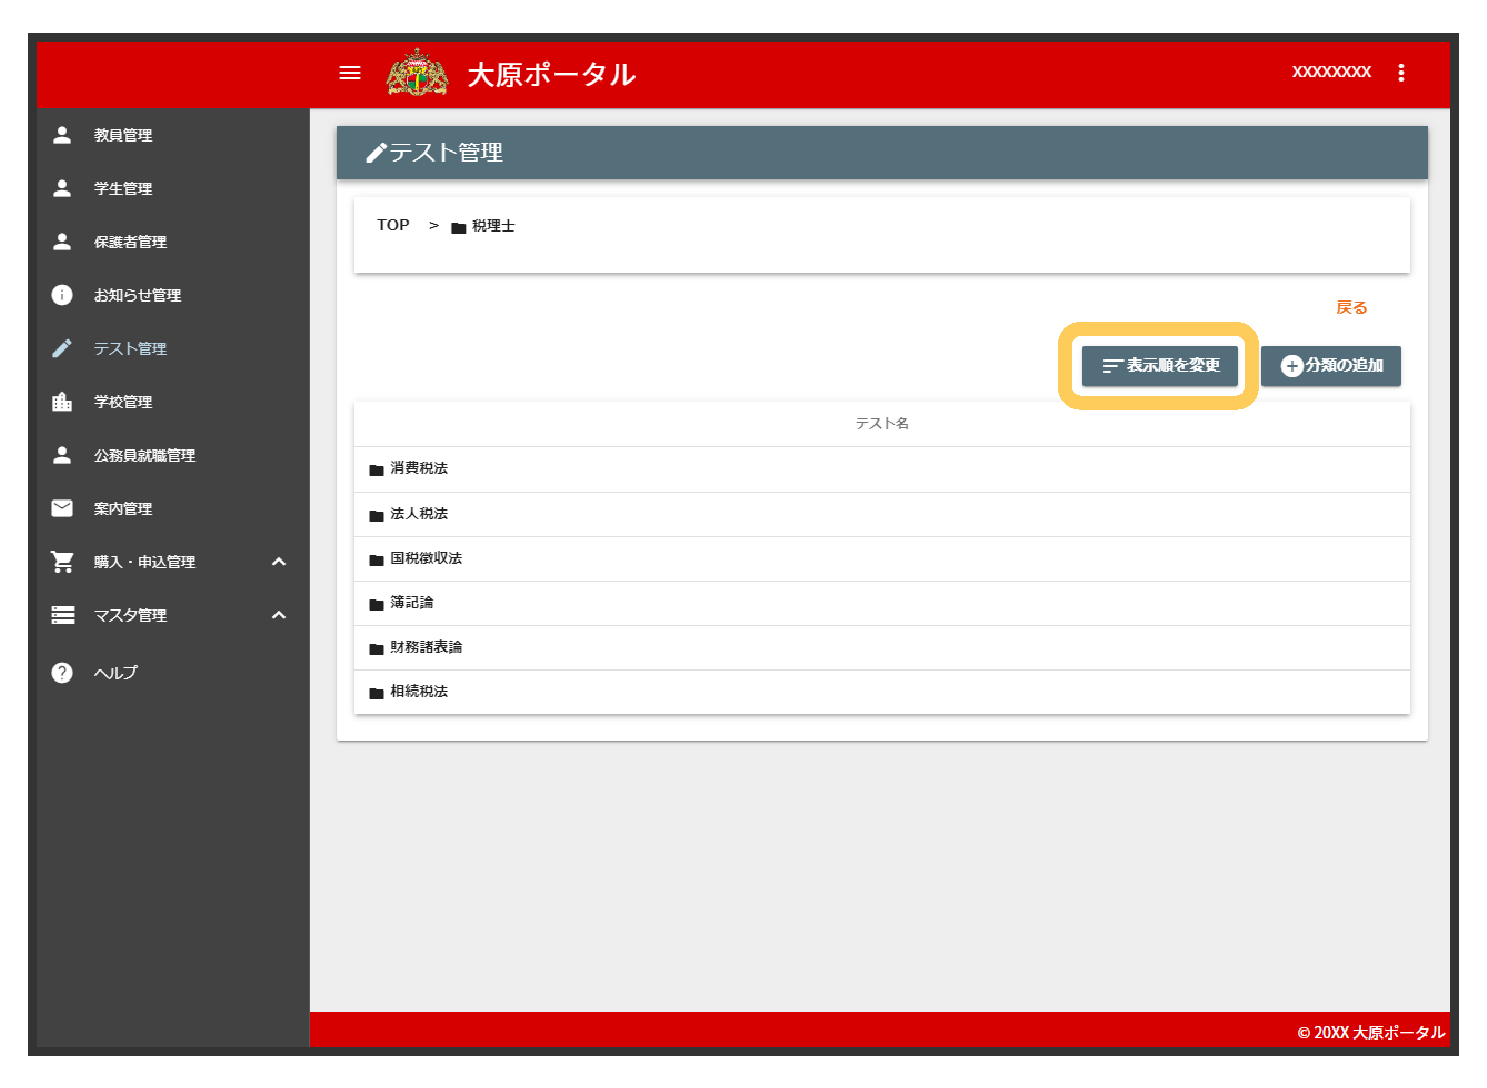
Task: Click the 戻る link
Action: click(x=1352, y=307)
